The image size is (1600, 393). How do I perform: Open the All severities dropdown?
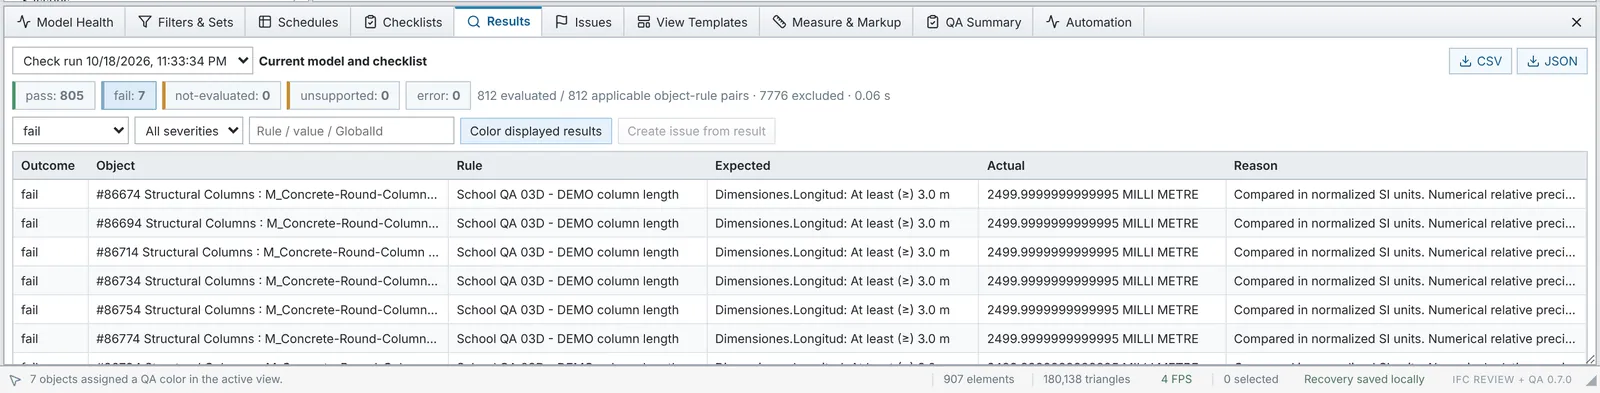189,131
